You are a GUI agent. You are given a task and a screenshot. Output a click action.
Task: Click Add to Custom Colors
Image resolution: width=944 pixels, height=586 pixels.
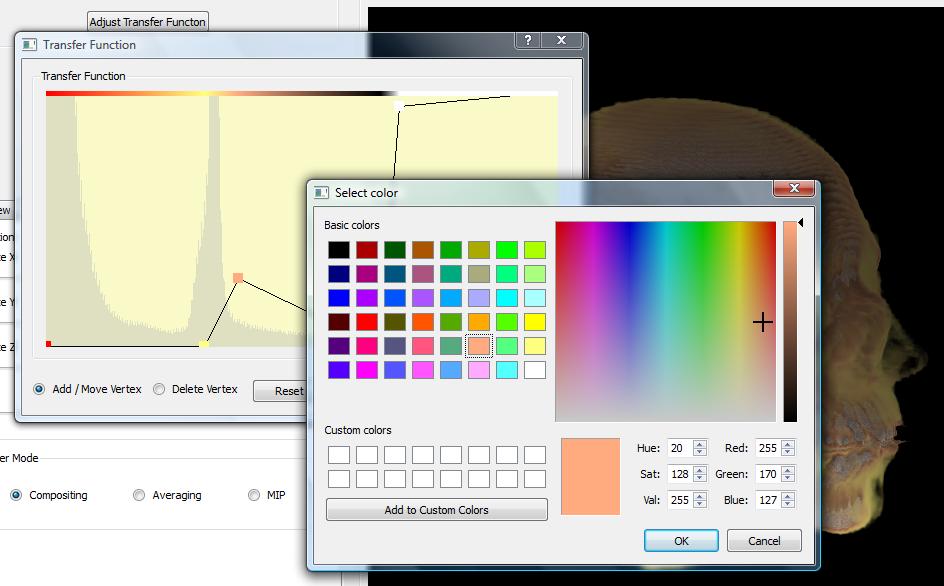pyautogui.click(x=436, y=510)
